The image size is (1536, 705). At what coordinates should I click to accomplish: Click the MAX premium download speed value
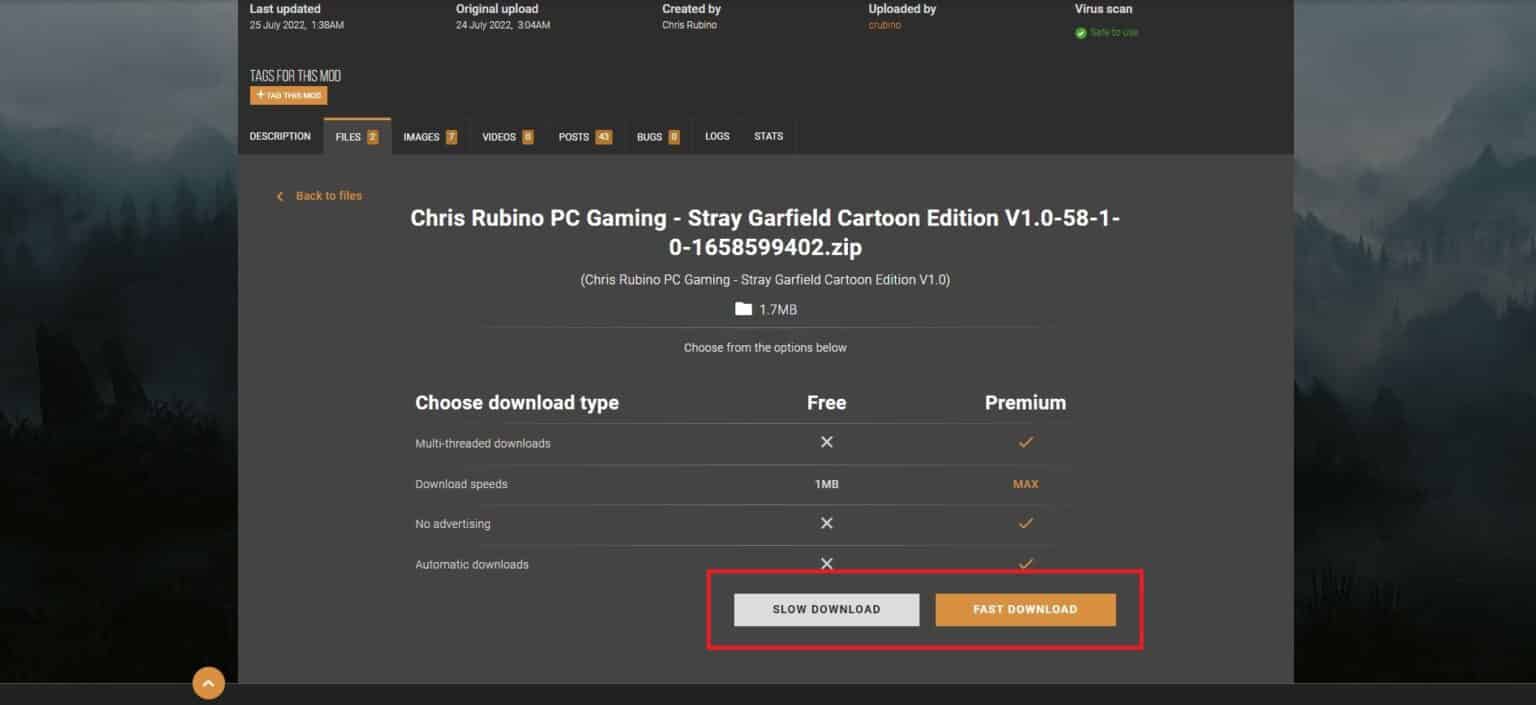point(1025,484)
